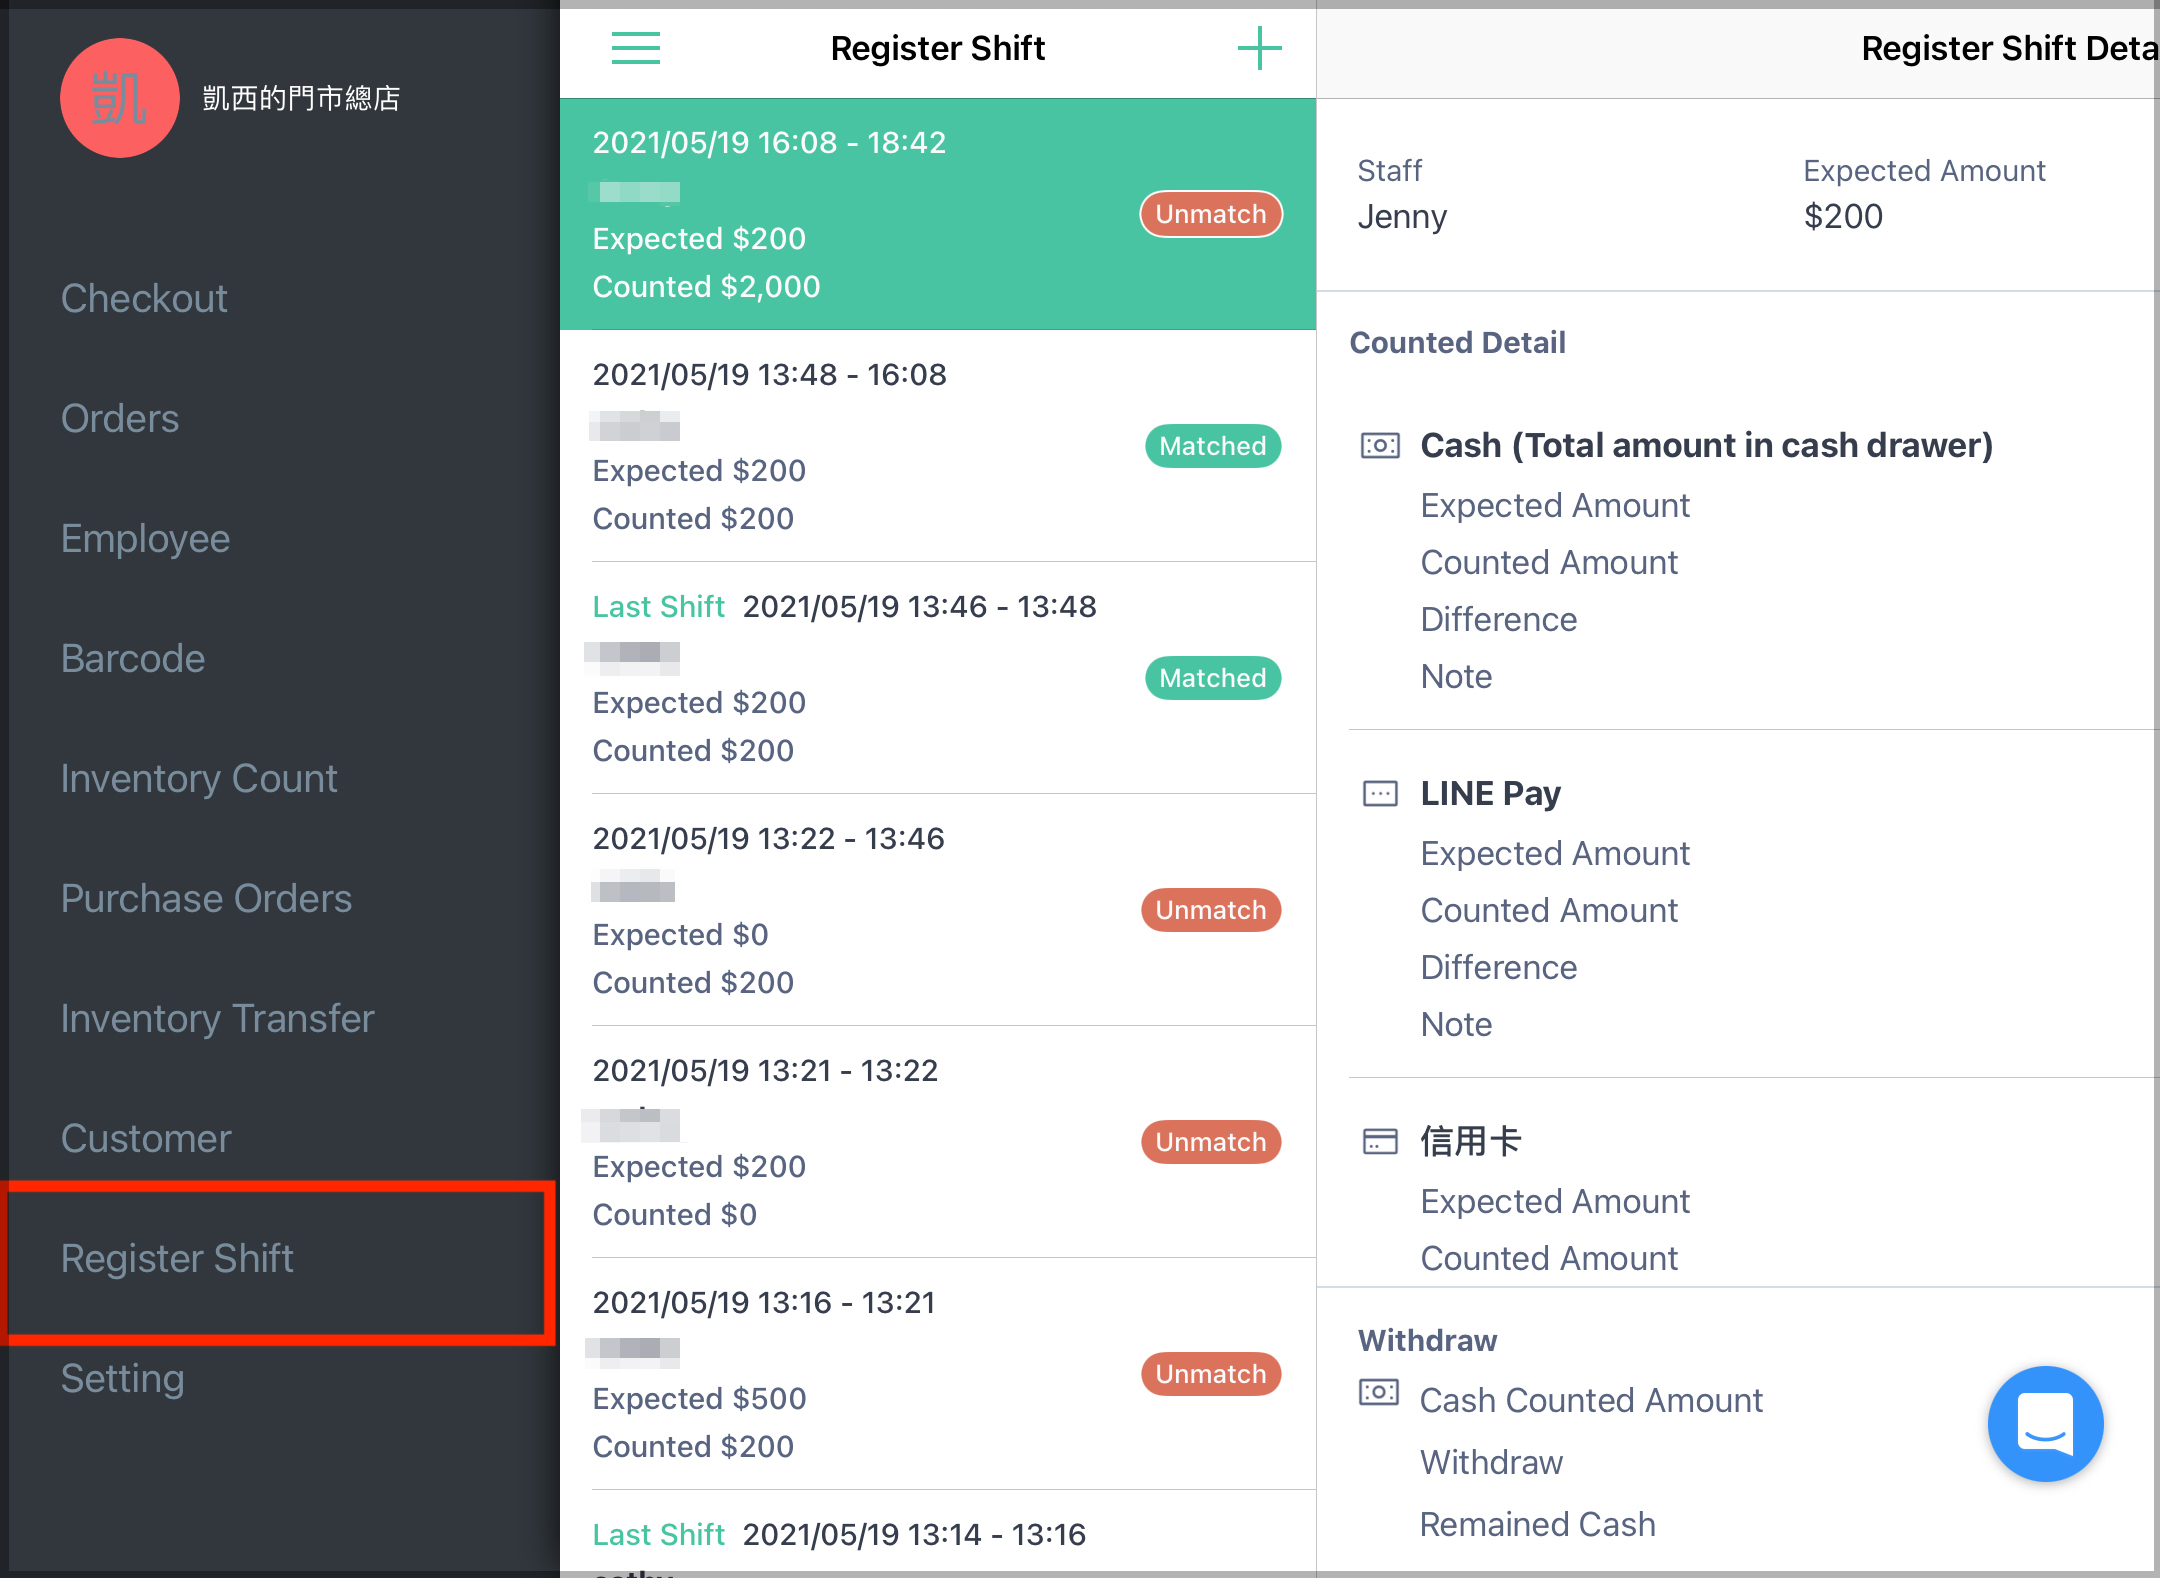
Task: Open Inventory Transfer section
Action: pos(217,1018)
